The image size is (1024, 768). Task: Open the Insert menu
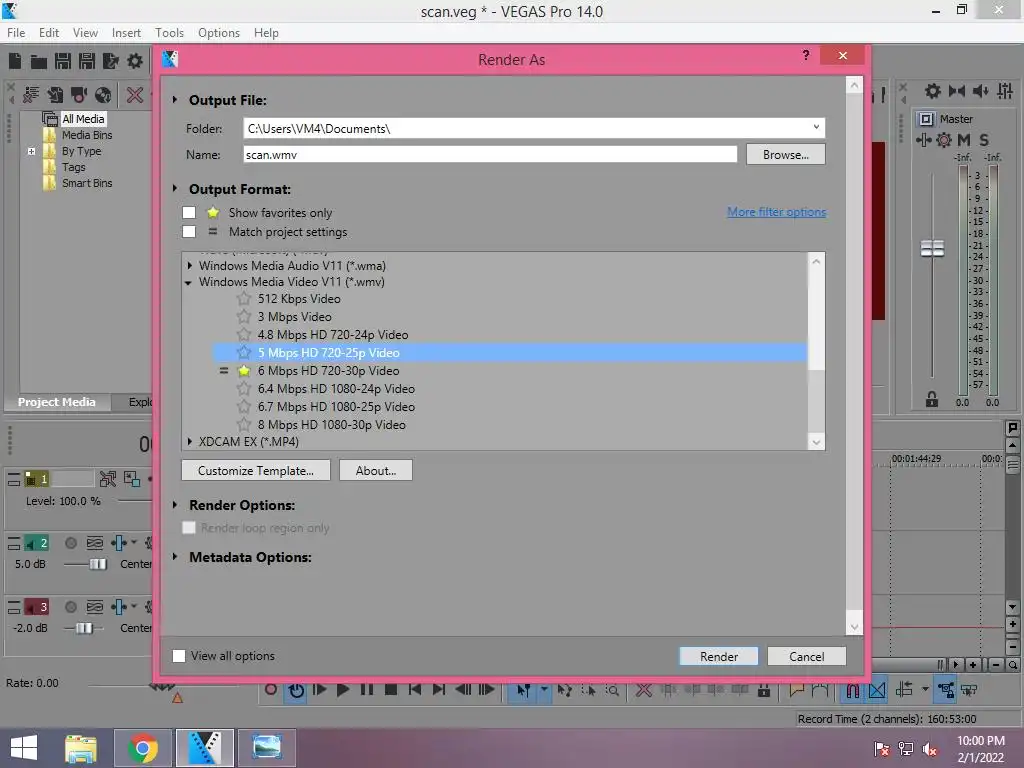(126, 33)
